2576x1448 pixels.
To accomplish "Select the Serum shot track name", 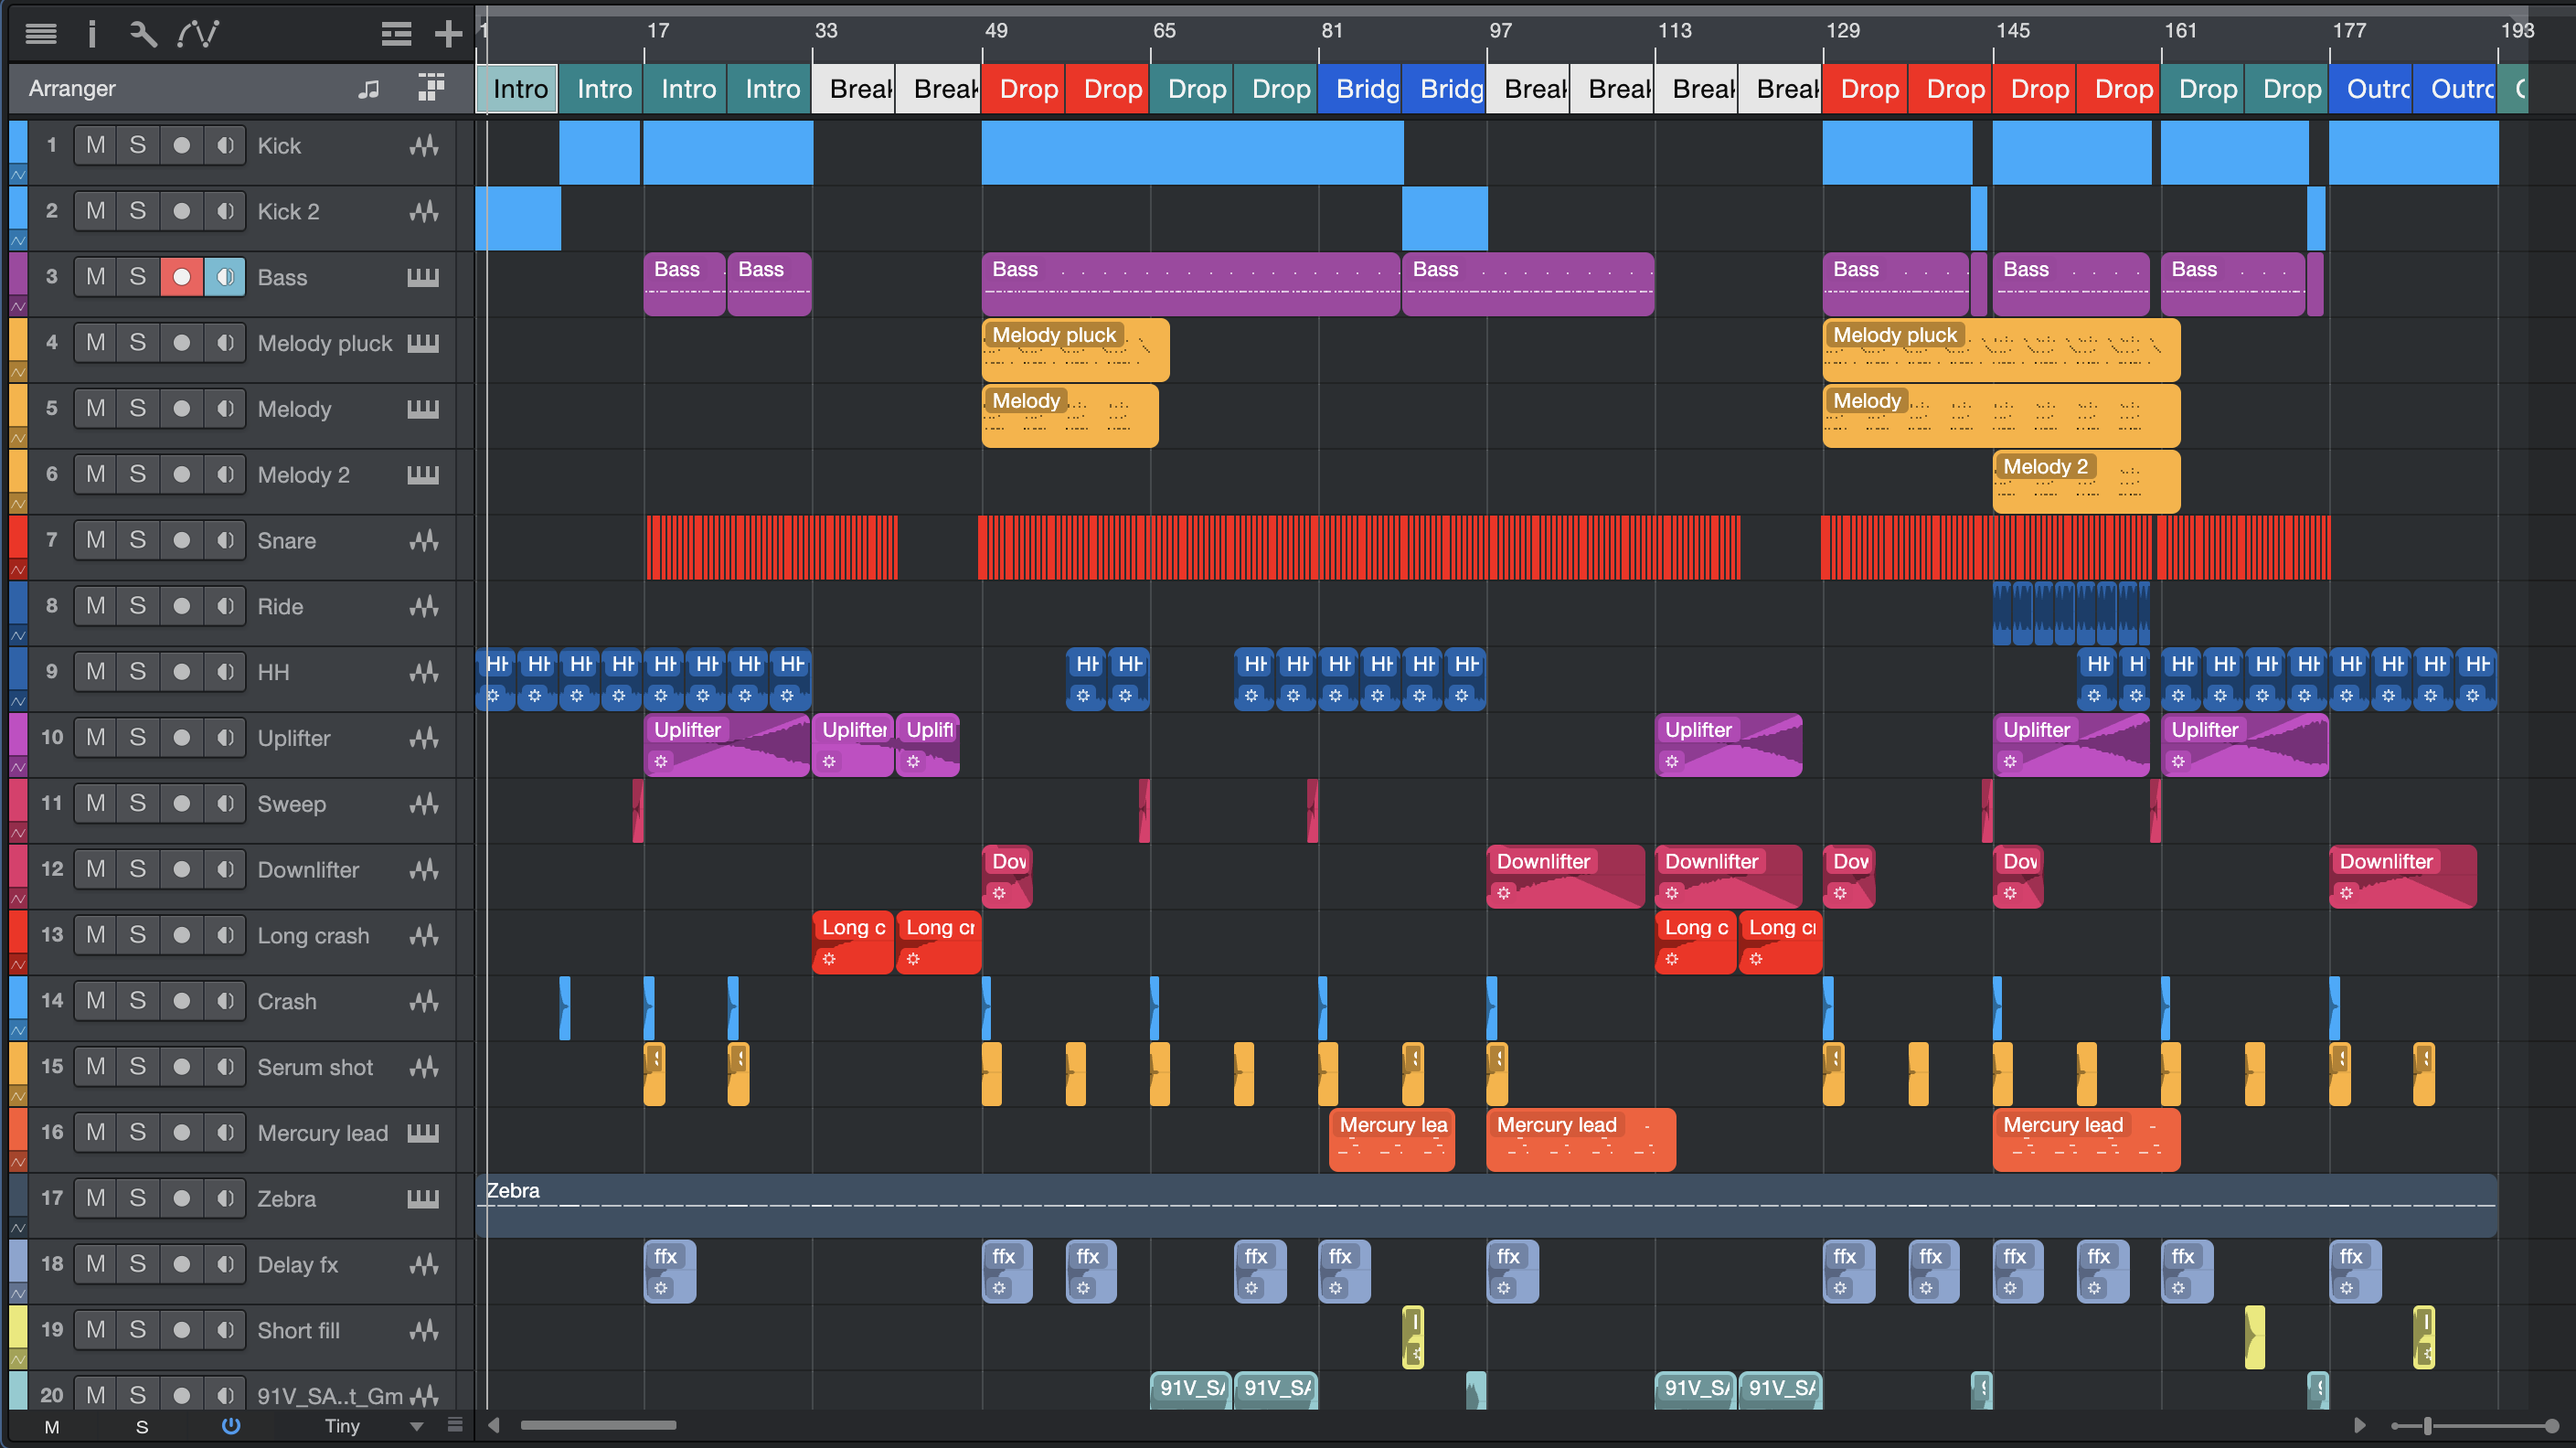I will tap(315, 1067).
